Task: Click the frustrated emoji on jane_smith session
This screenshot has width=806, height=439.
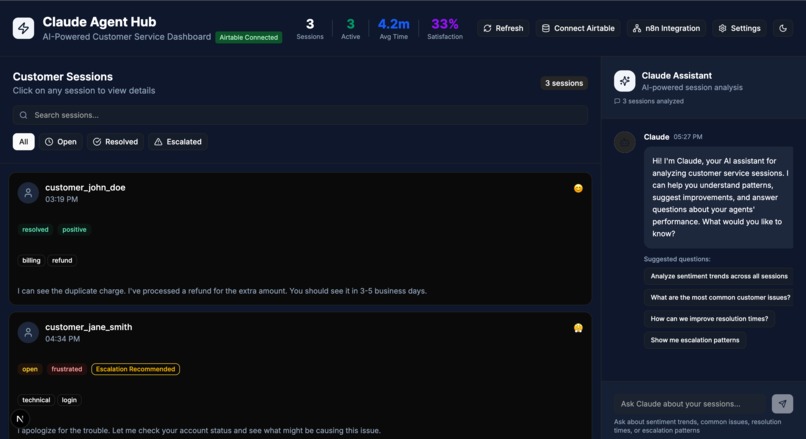Action: pos(578,328)
